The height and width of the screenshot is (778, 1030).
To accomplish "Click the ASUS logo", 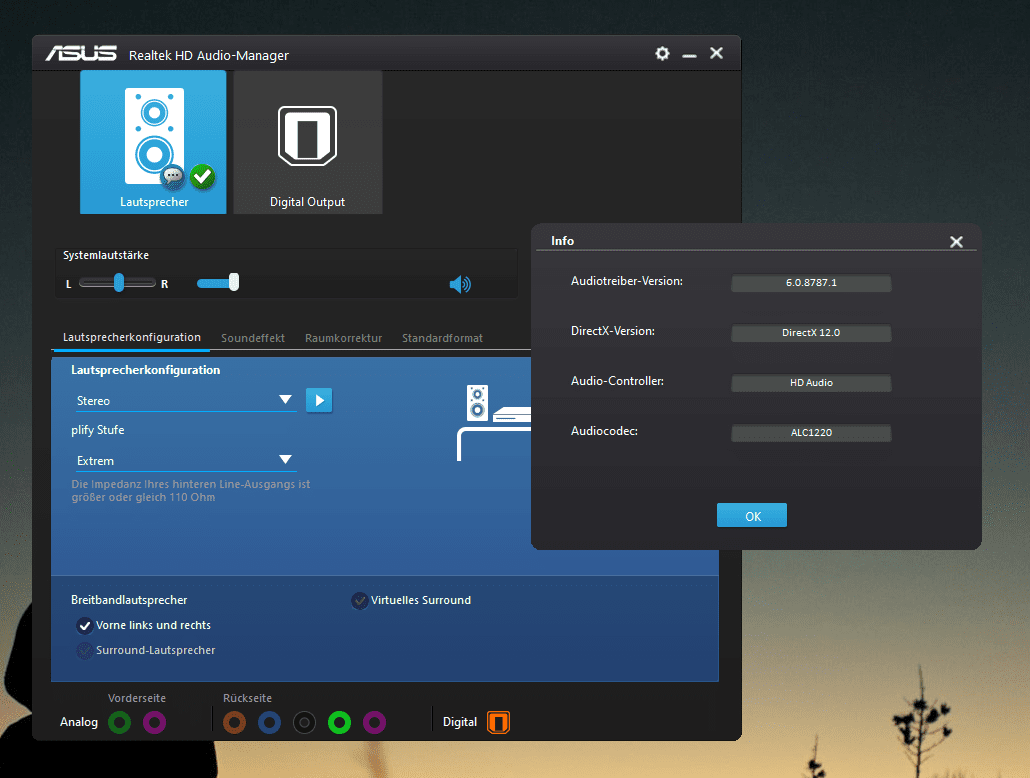I will 81,53.
